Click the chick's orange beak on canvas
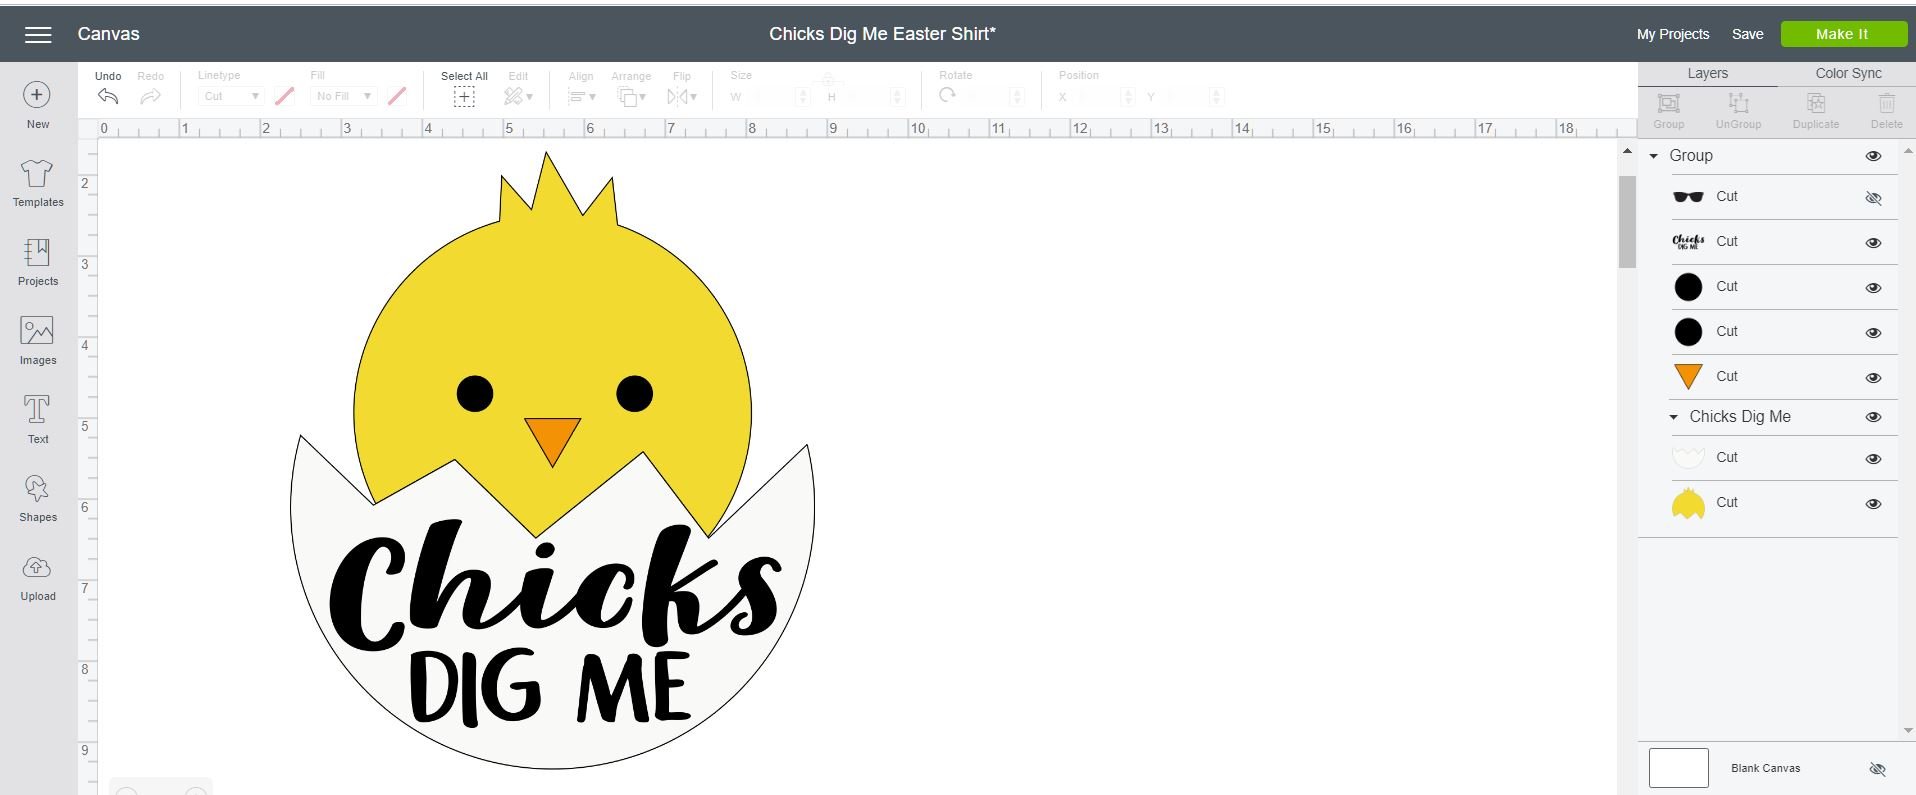This screenshot has height=795, width=1916. click(553, 441)
